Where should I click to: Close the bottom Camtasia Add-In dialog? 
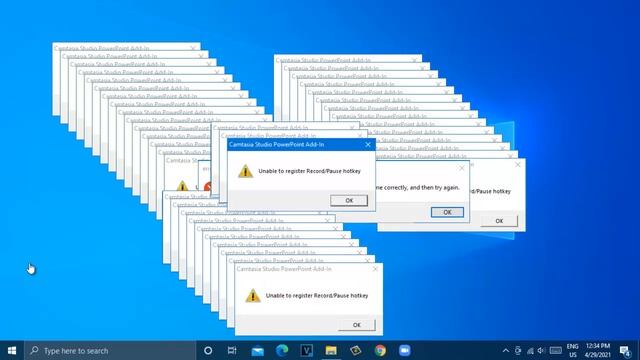point(375,269)
